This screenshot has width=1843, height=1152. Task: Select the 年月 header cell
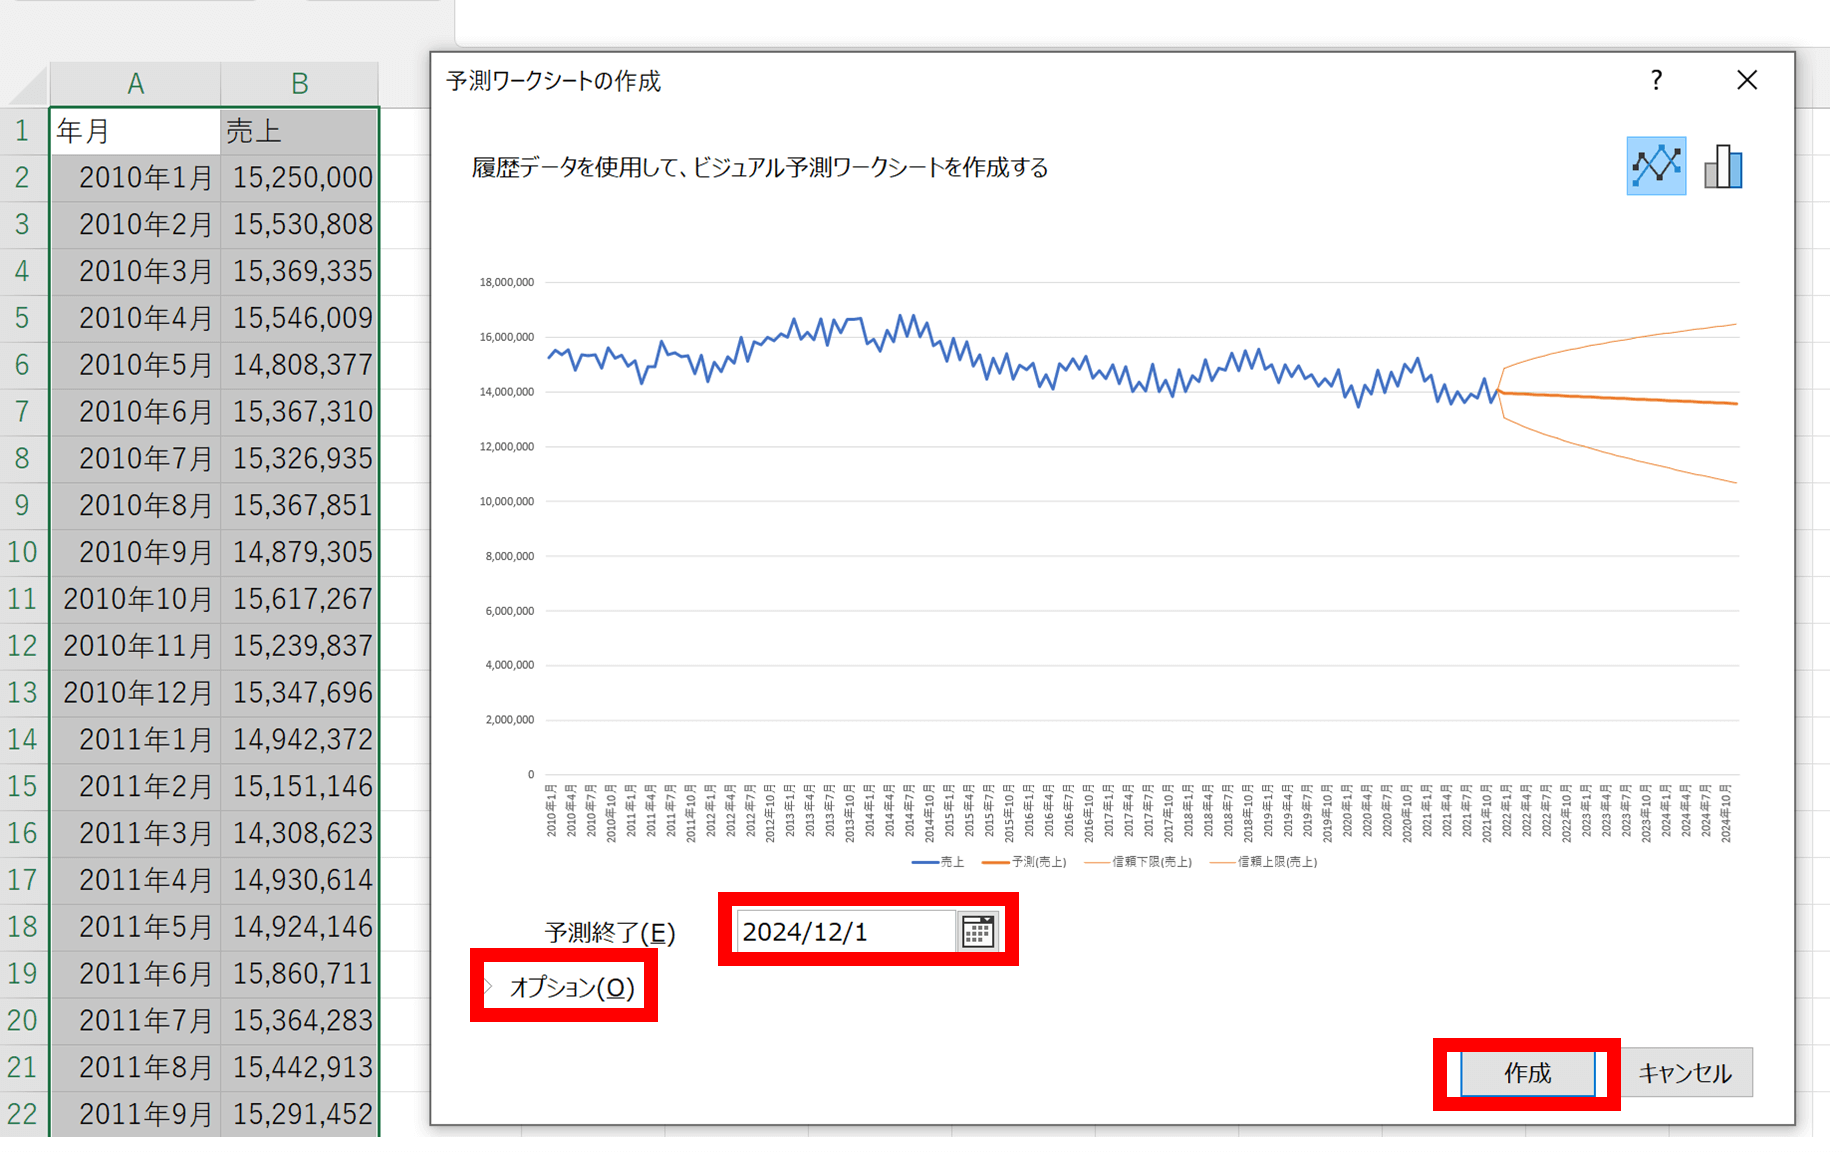click(x=135, y=130)
